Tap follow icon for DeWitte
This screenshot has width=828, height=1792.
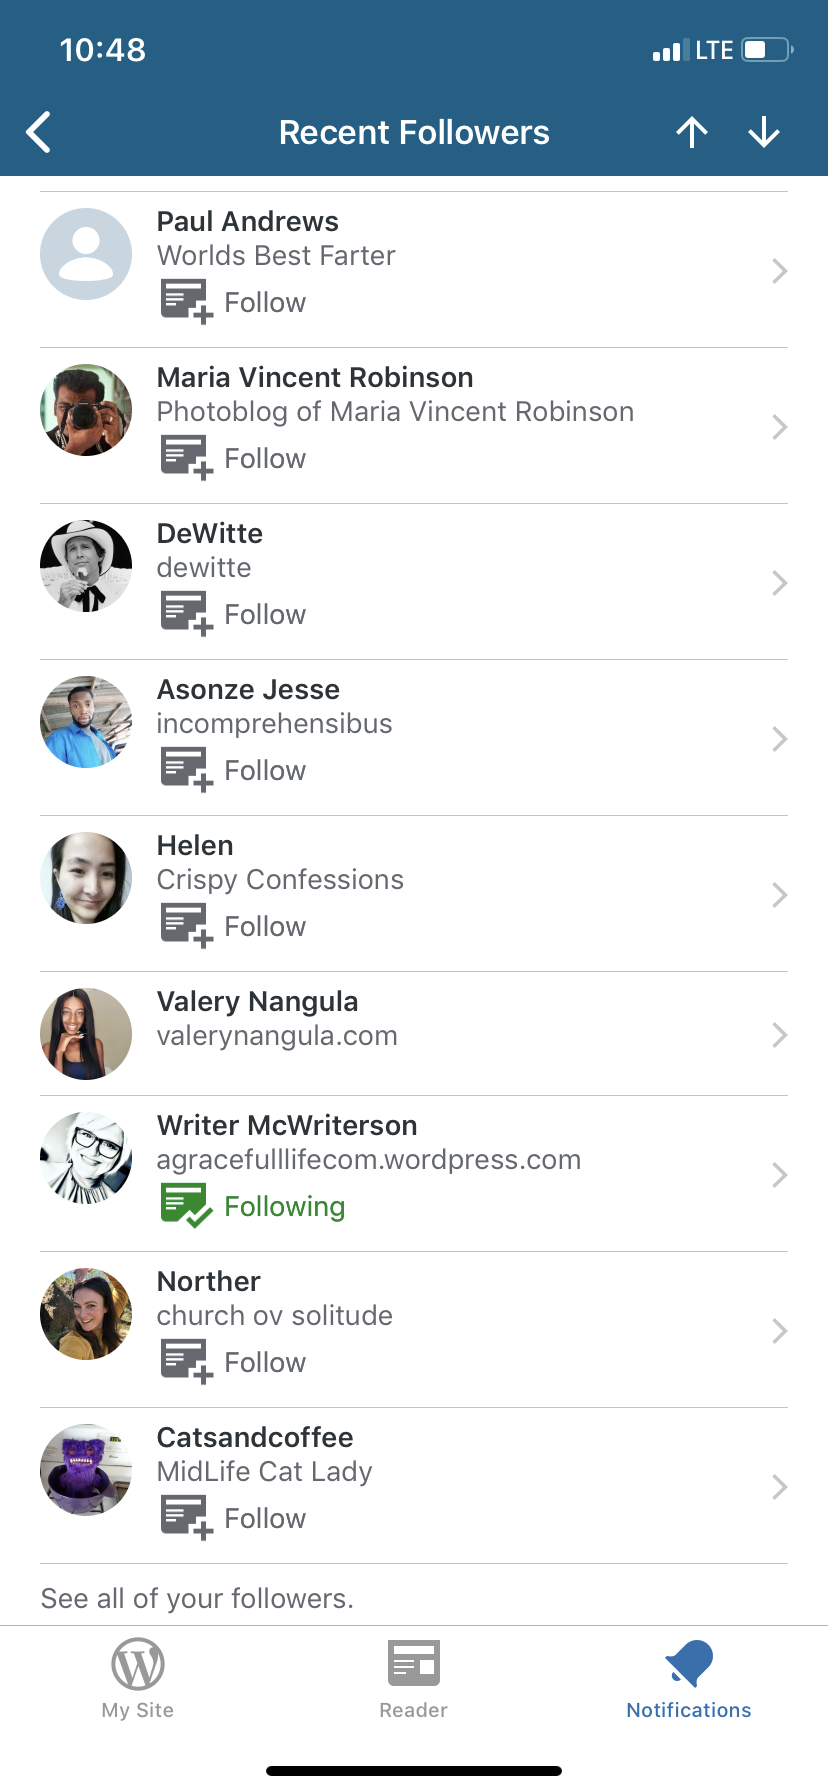click(187, 613)
